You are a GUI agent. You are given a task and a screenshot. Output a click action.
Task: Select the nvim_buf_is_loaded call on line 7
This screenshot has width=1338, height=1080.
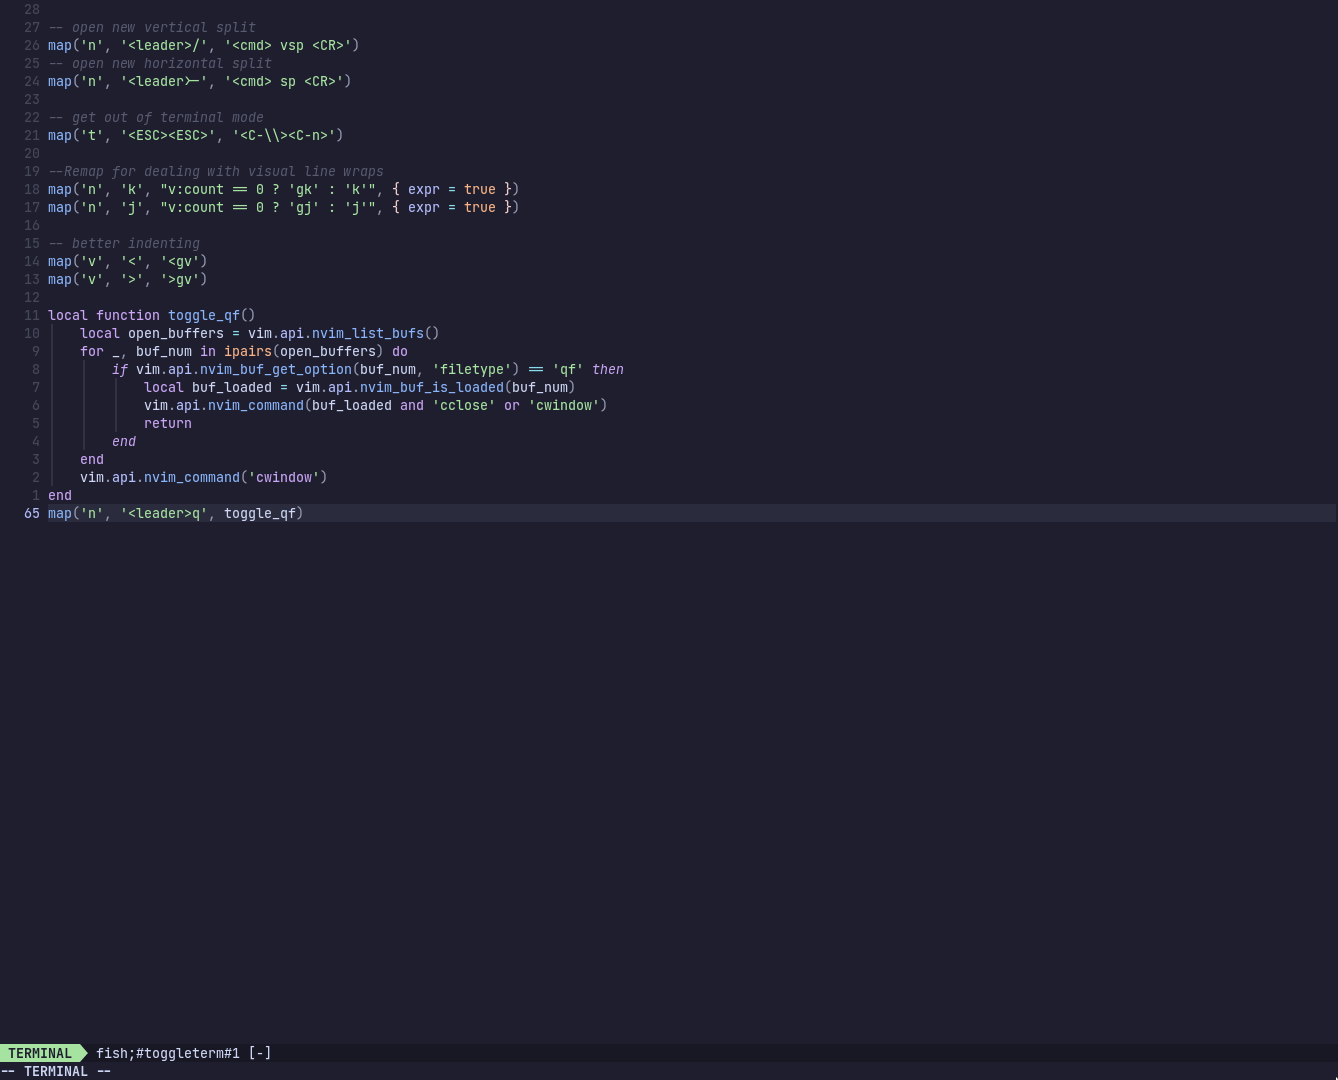(x=431, y=387)
